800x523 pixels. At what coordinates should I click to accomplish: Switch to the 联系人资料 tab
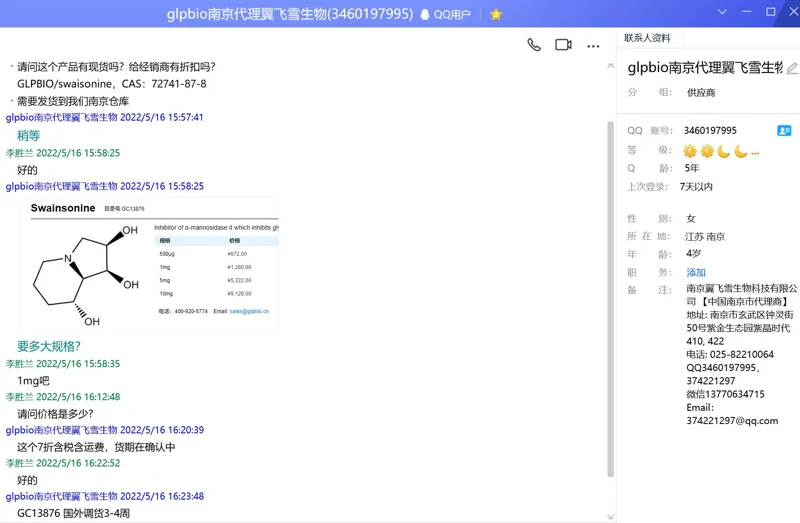(x=647, y=38)
